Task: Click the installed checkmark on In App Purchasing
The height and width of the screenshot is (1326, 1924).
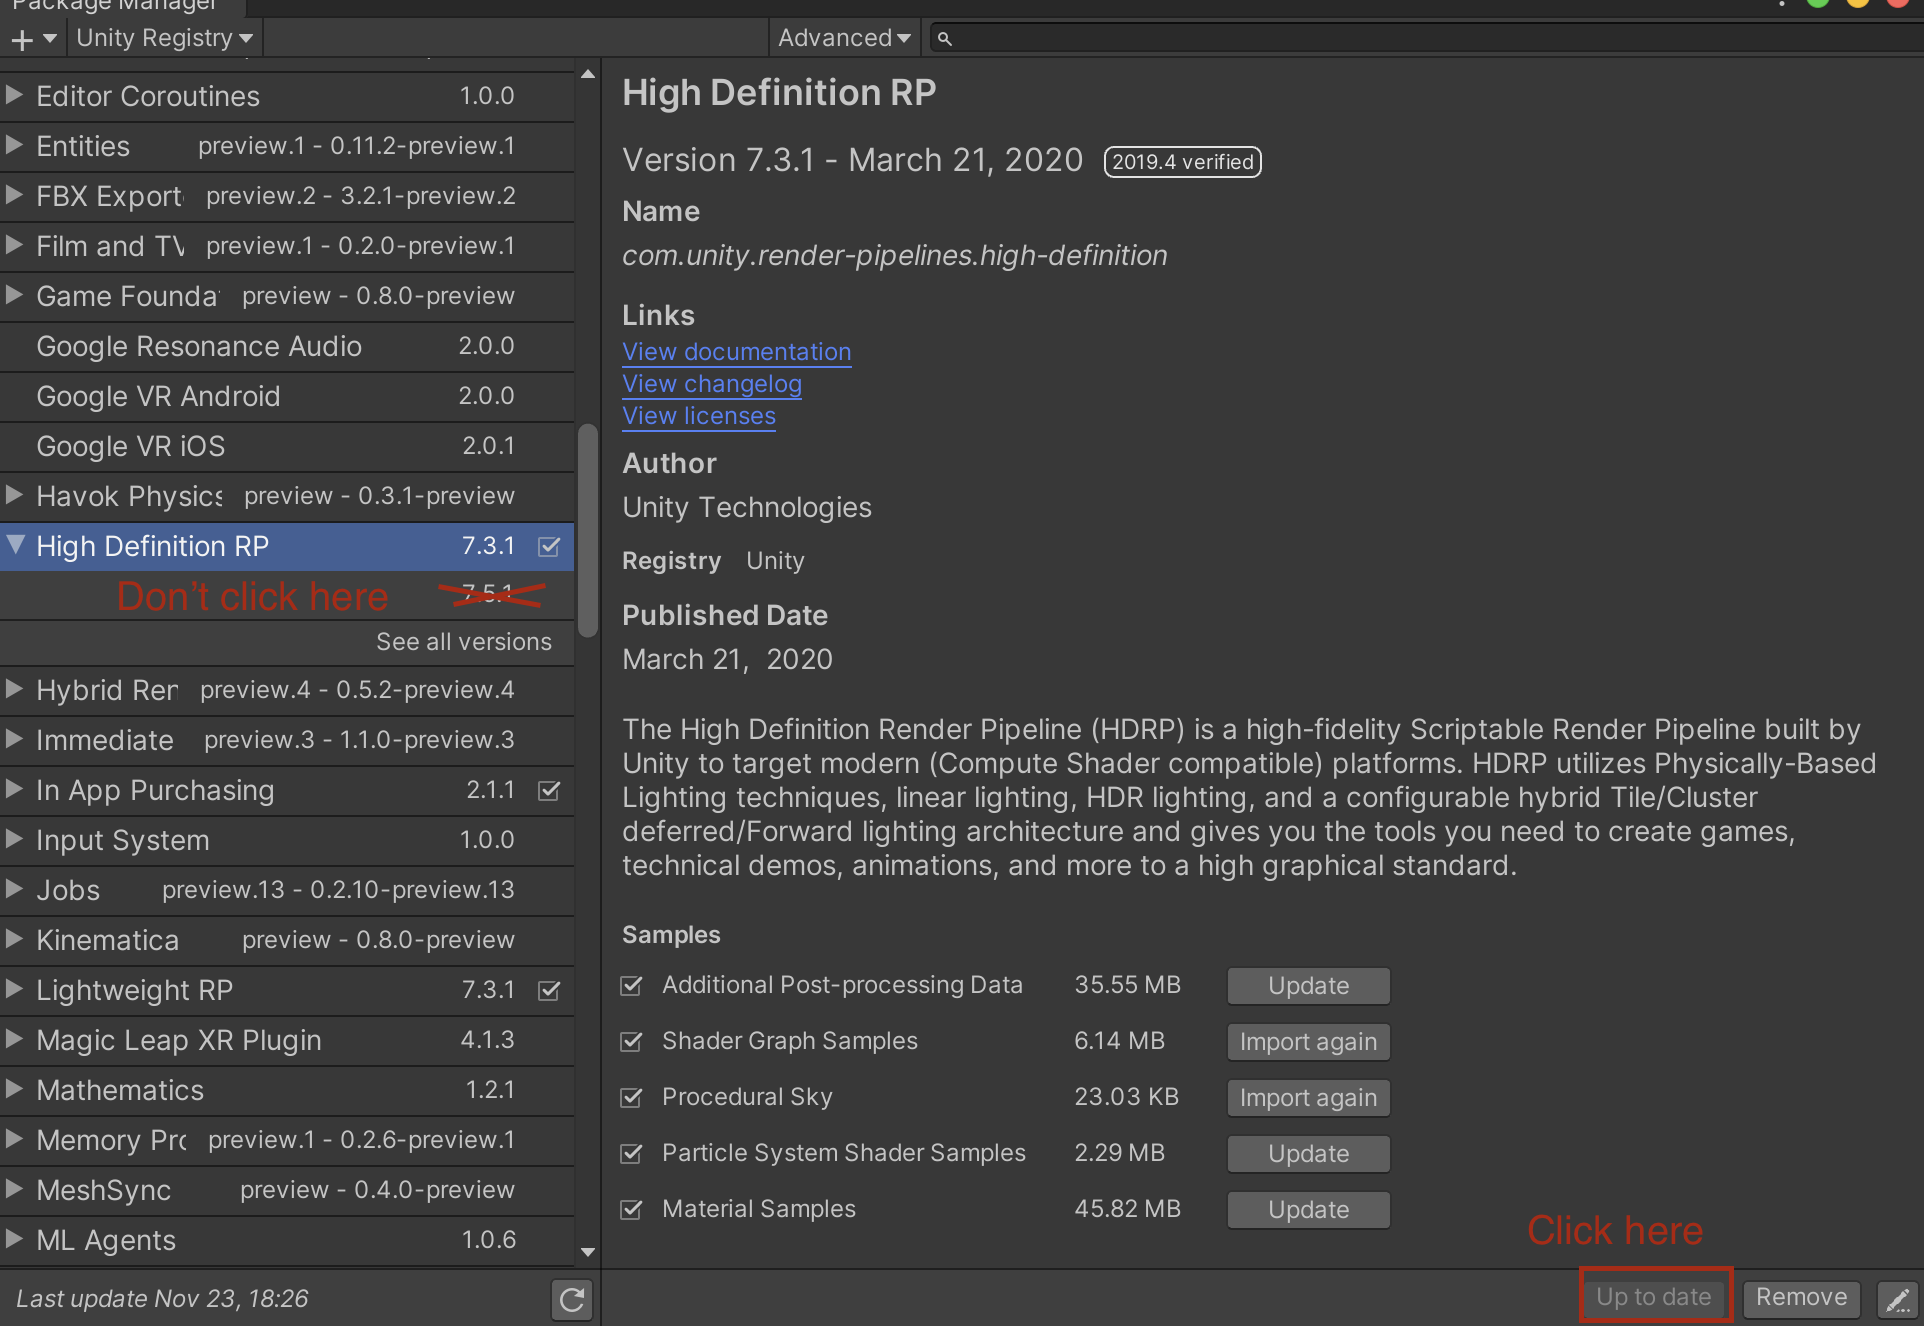Action: [x=549, y=790]
